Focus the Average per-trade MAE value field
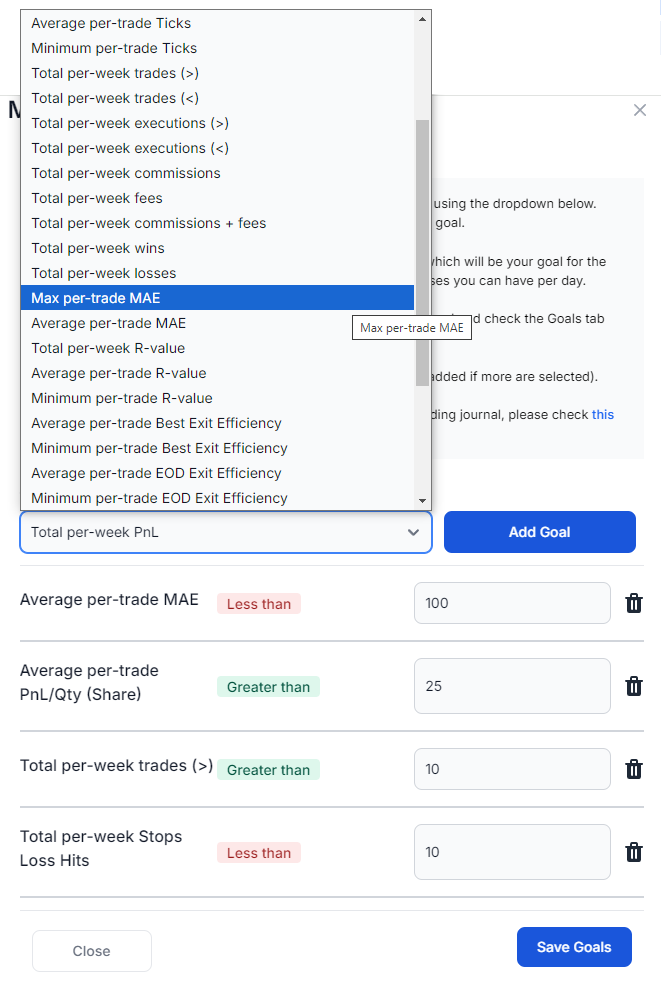 512,603
